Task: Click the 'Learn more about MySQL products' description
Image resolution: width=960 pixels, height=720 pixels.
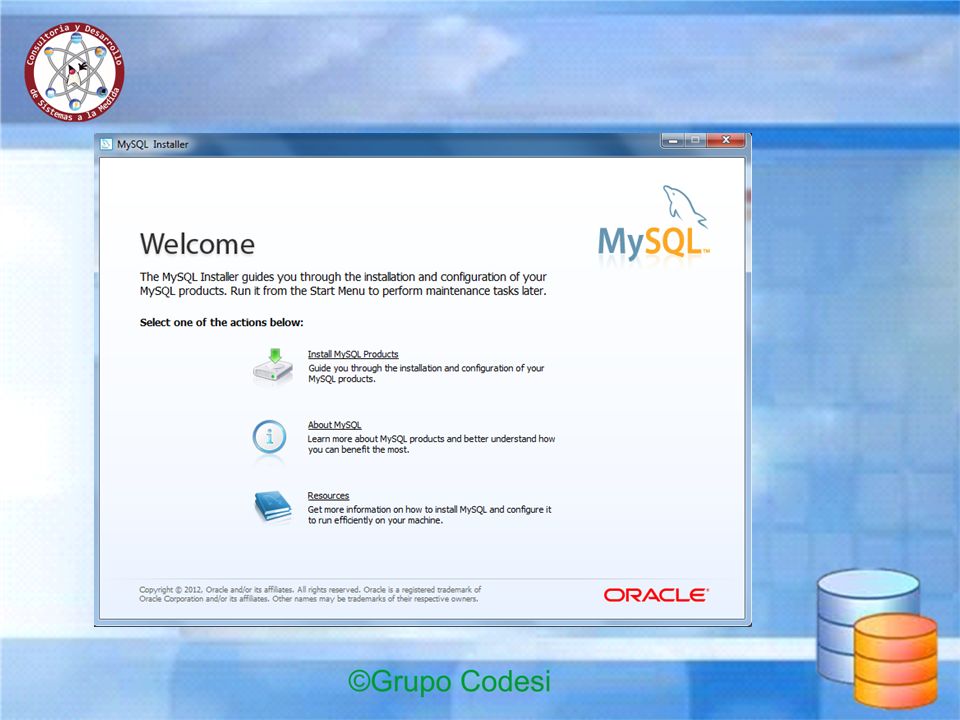Action: coord(431,444)
